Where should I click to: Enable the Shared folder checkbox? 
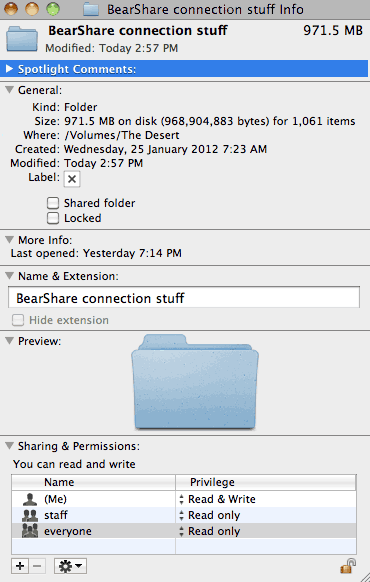tap(53, 203)
